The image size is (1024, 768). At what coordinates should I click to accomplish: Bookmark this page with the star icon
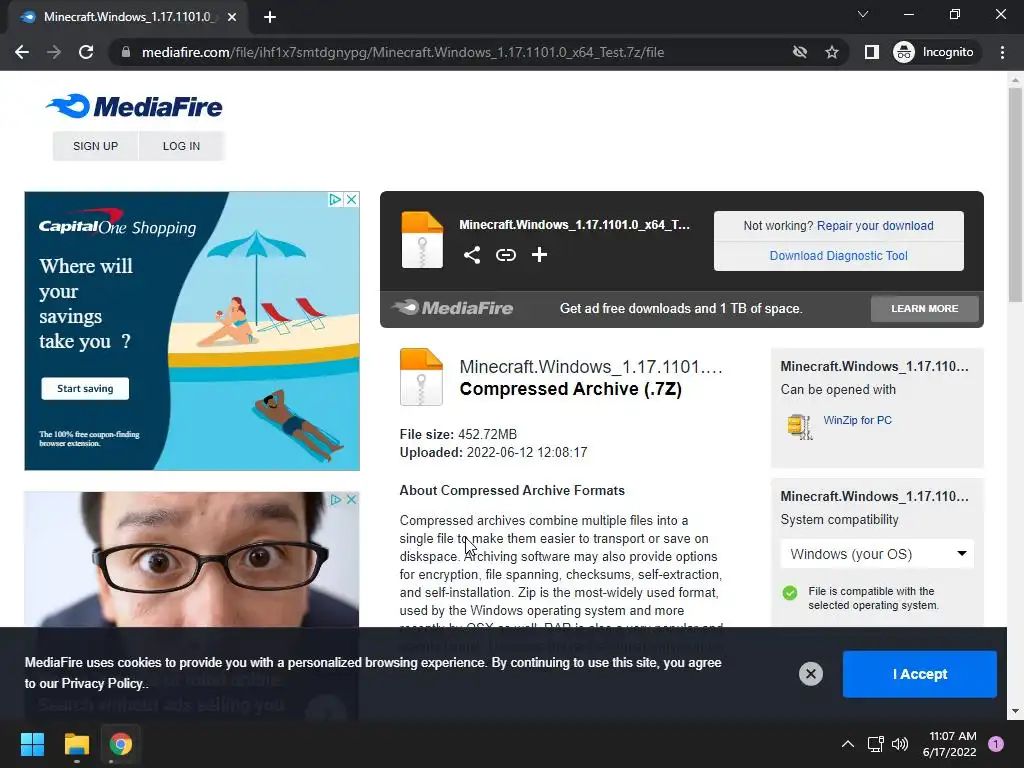pos(831,52)
